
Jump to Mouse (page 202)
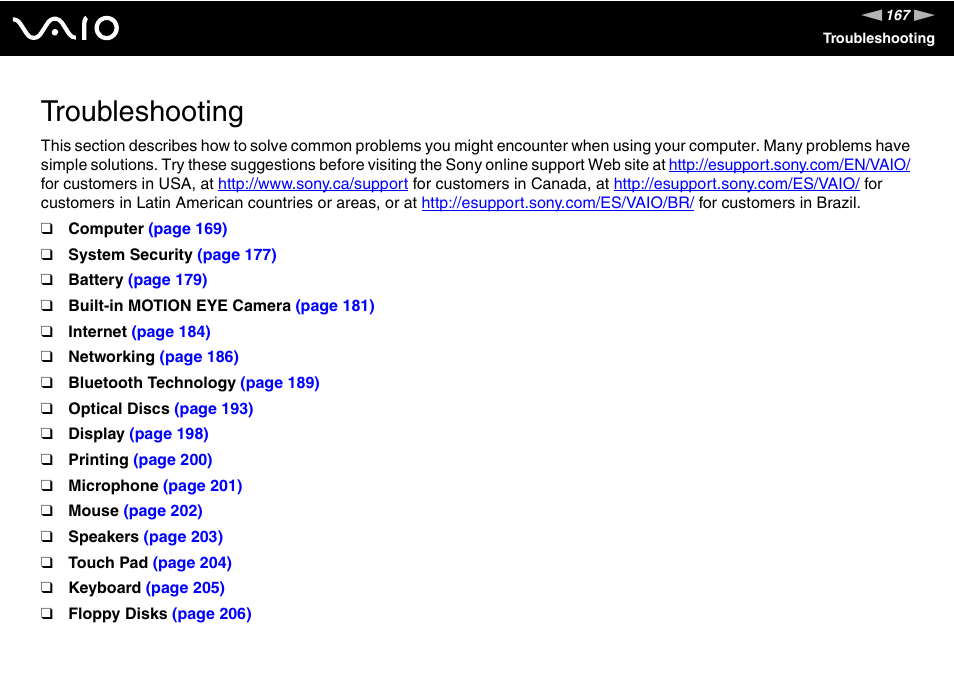(x=163, y=511)
